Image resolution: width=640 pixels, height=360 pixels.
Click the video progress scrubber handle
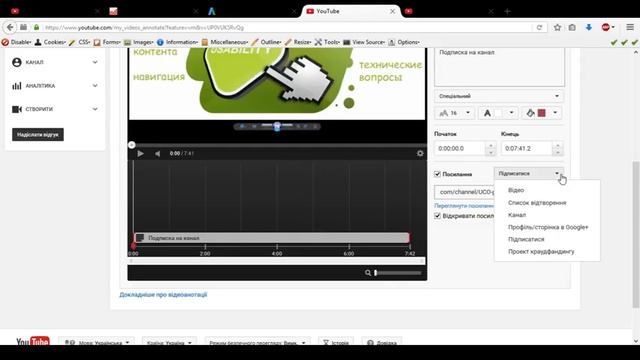131,145
